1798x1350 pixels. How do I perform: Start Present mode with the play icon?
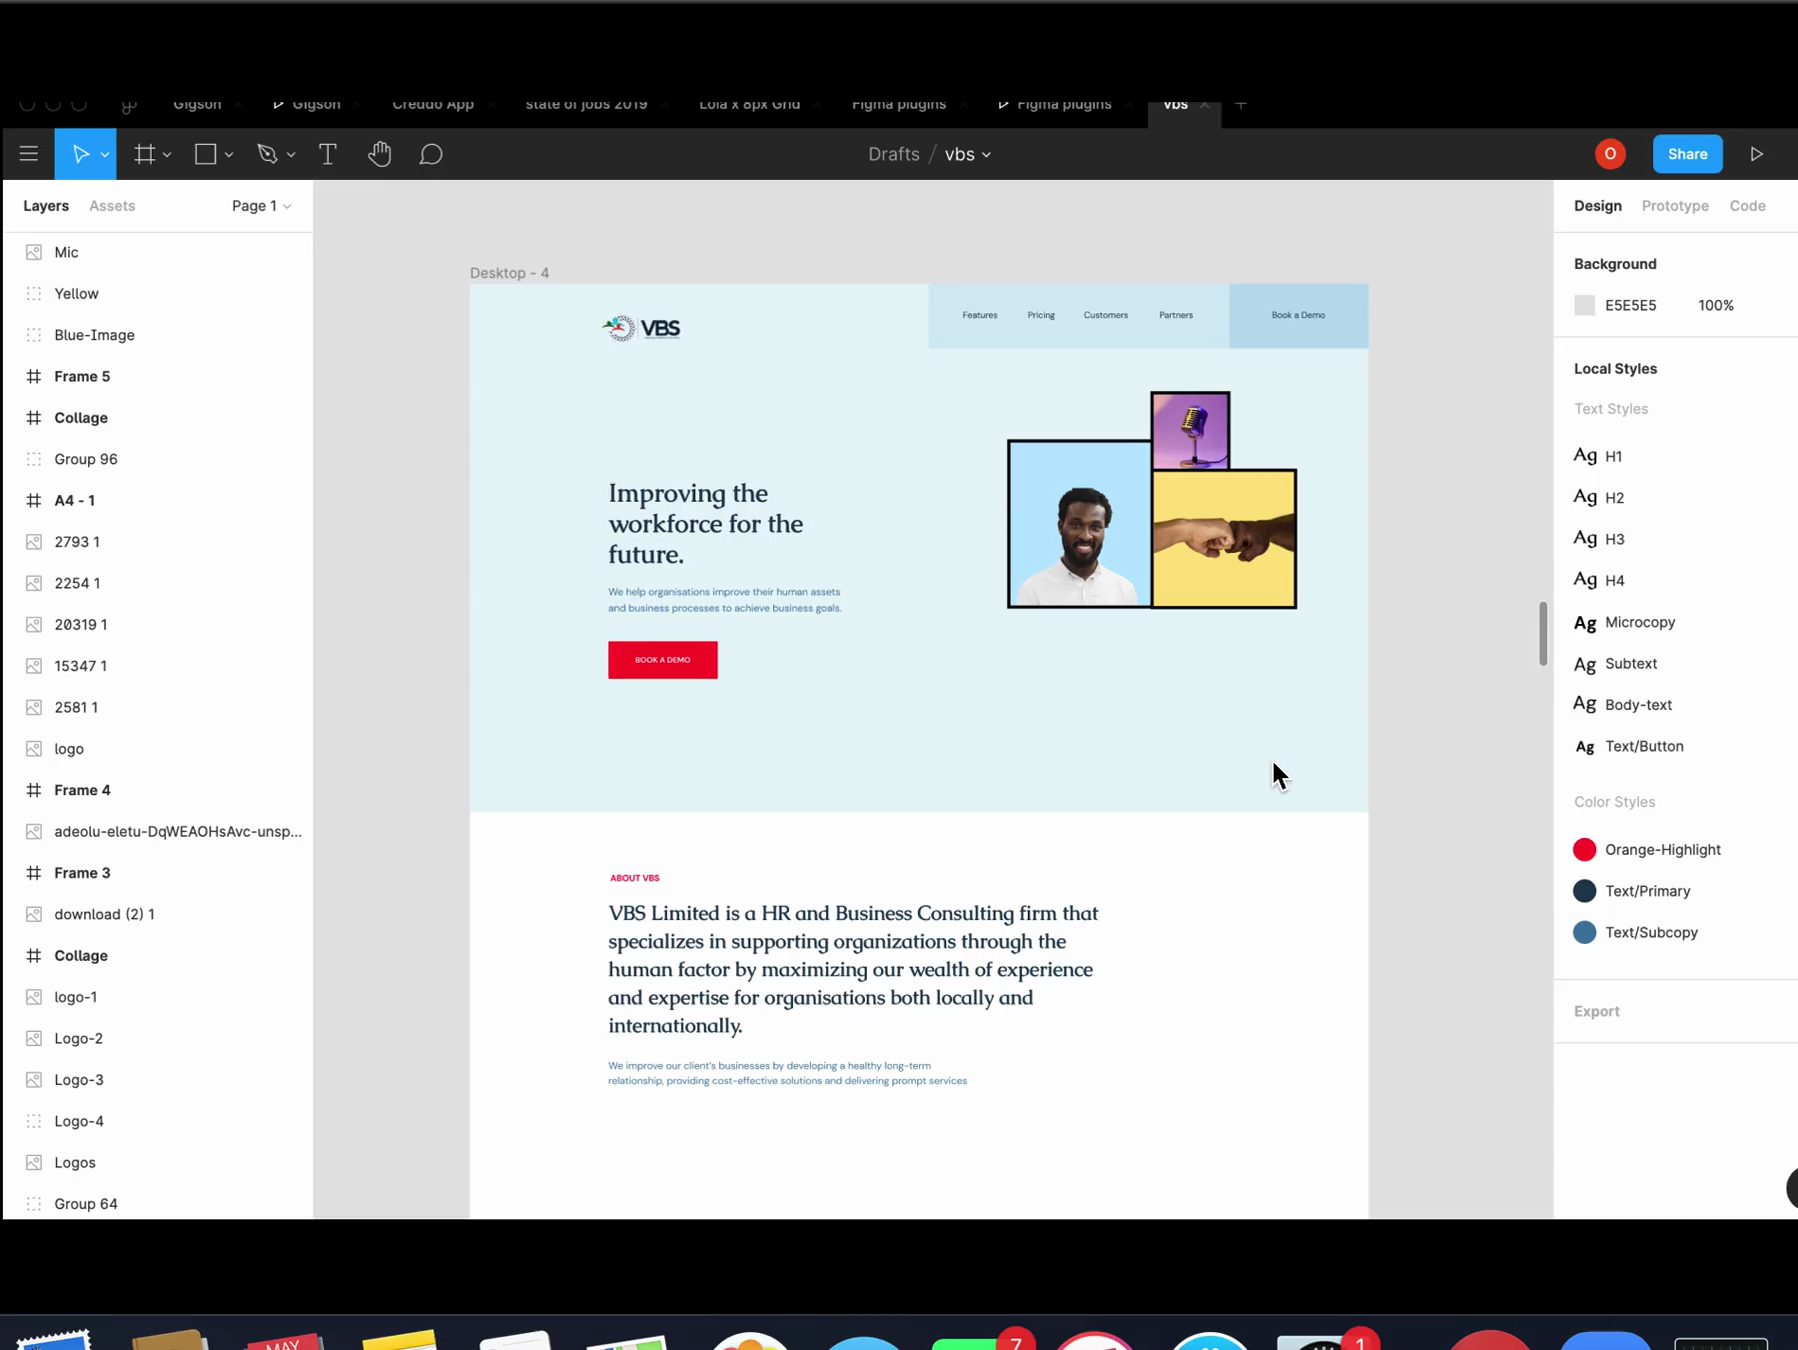coord(1756,153)
